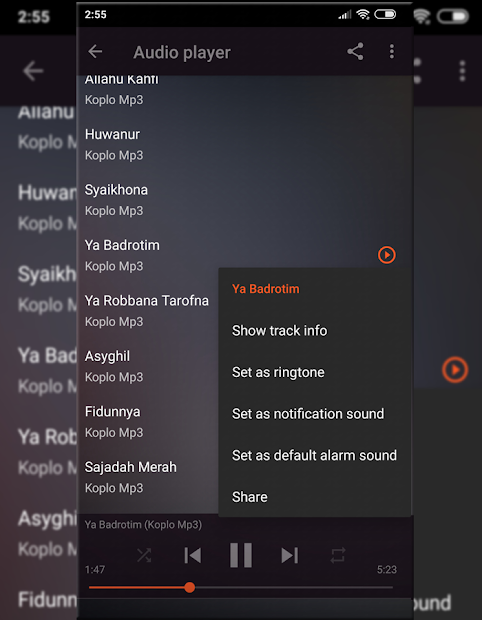Skip to the previous track
The height and width of the screenshot is (620, 482).
193,555
